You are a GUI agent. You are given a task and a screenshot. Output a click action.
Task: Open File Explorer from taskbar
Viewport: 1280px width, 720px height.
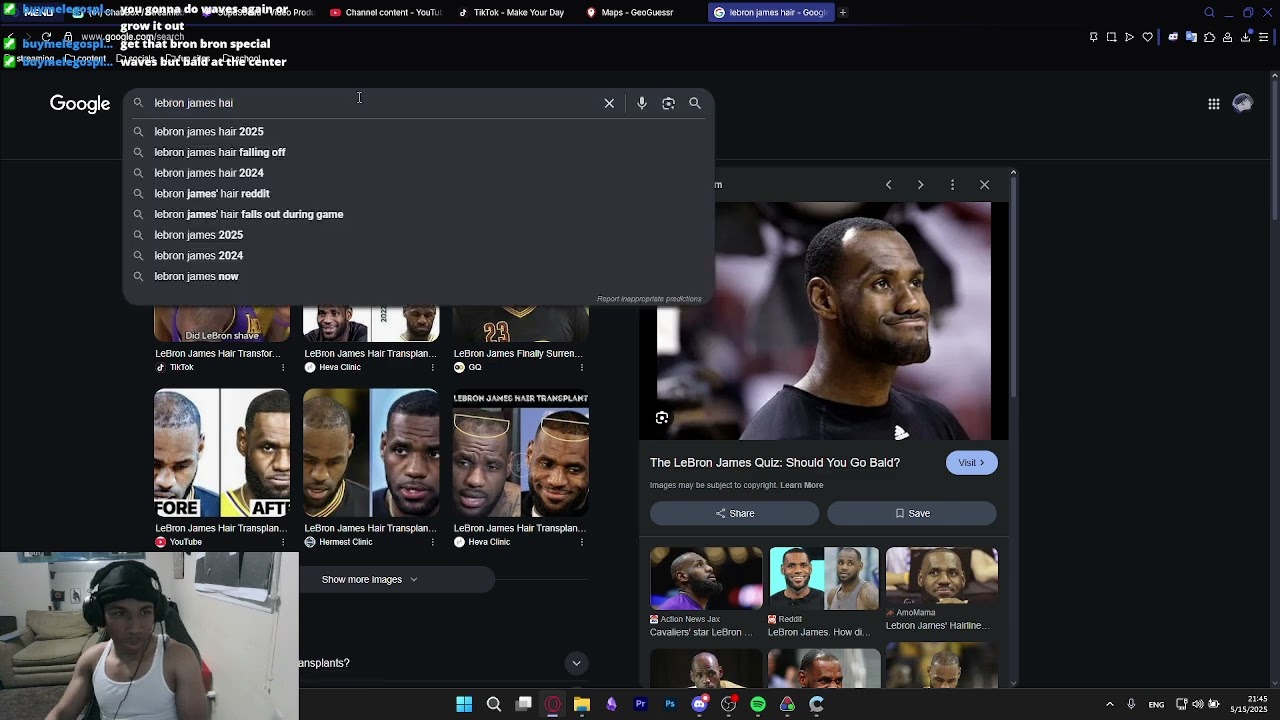(x=582, y=704)
